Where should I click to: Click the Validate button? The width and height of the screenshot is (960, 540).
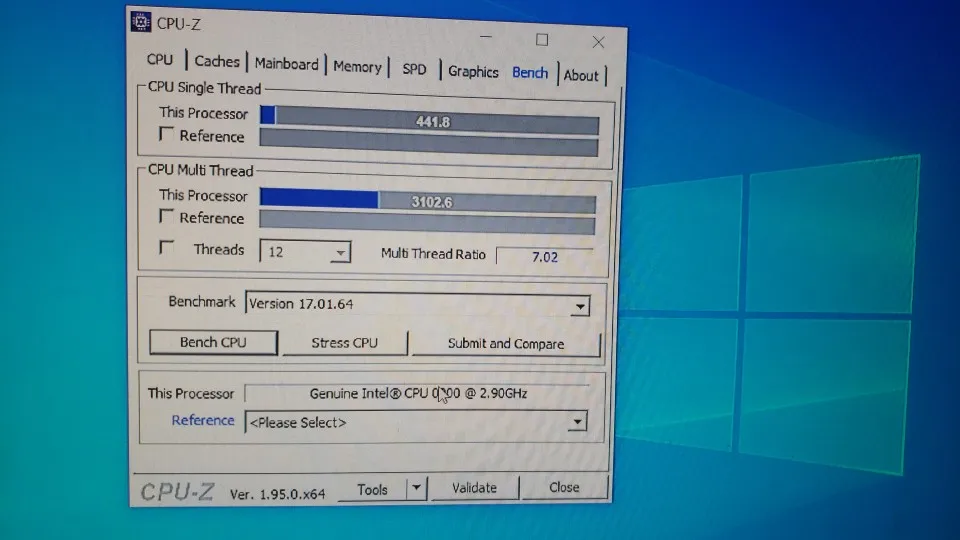(x=474, y=488)
